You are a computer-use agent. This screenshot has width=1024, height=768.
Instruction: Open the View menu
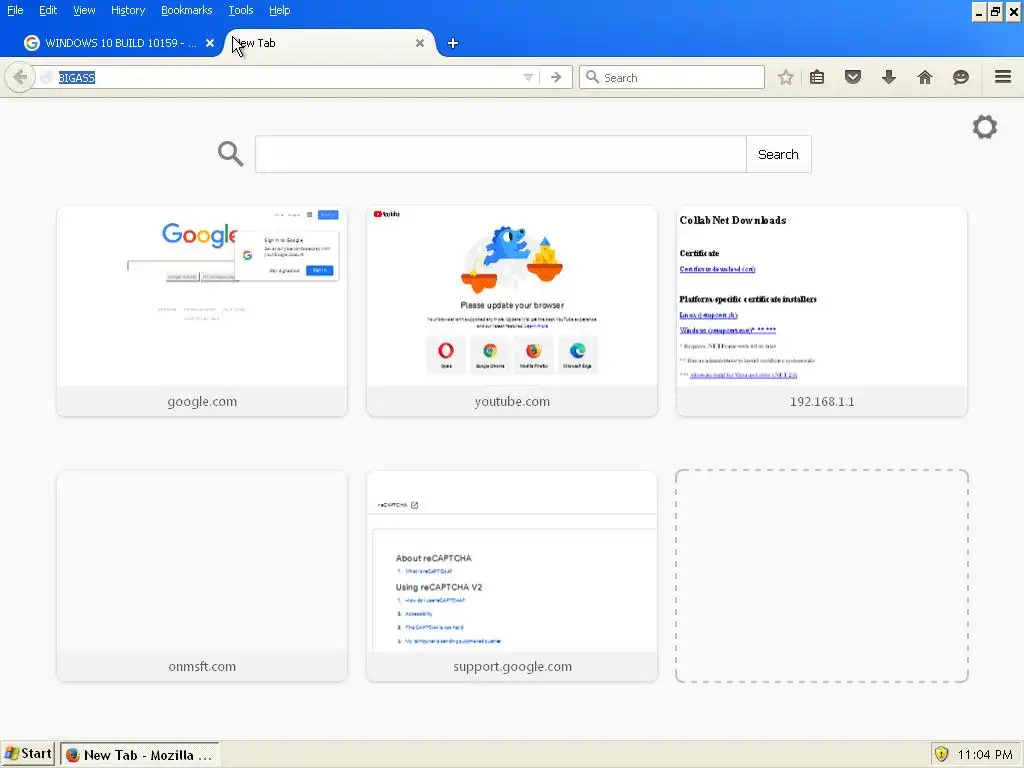coord(84,10)
